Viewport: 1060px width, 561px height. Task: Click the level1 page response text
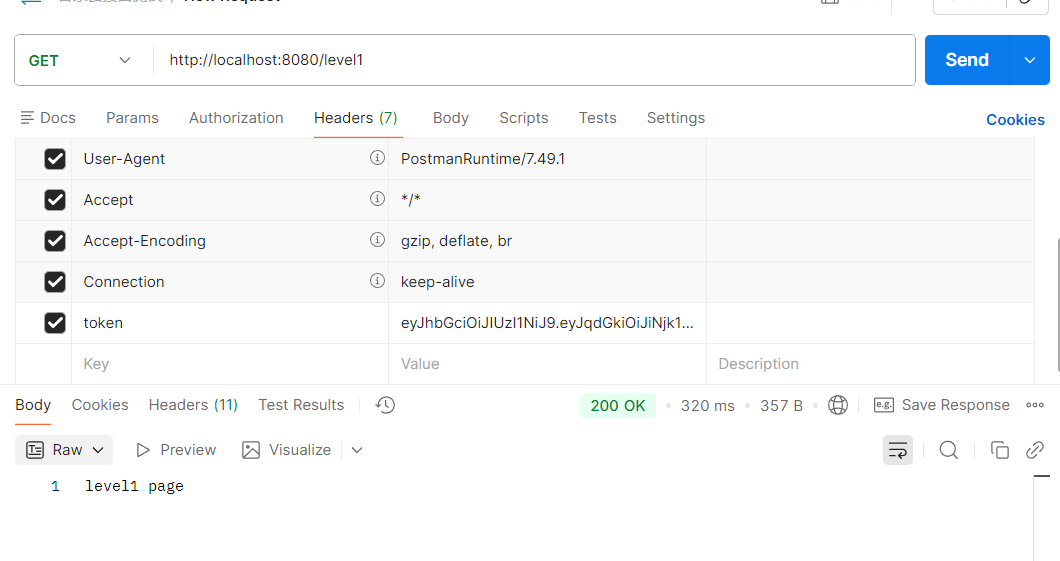pos(134,486)
